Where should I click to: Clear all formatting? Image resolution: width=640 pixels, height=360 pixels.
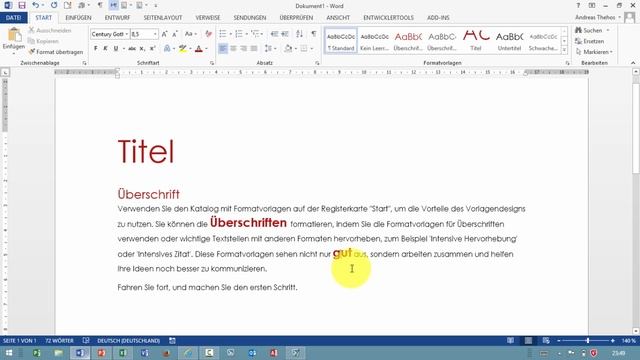[x=208, y=34]
